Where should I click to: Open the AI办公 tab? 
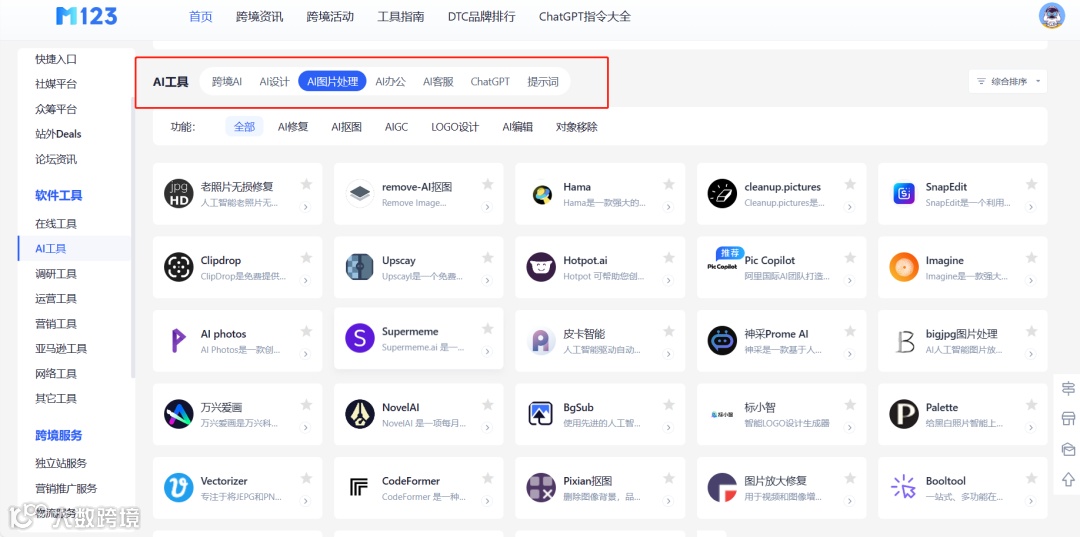391,81
